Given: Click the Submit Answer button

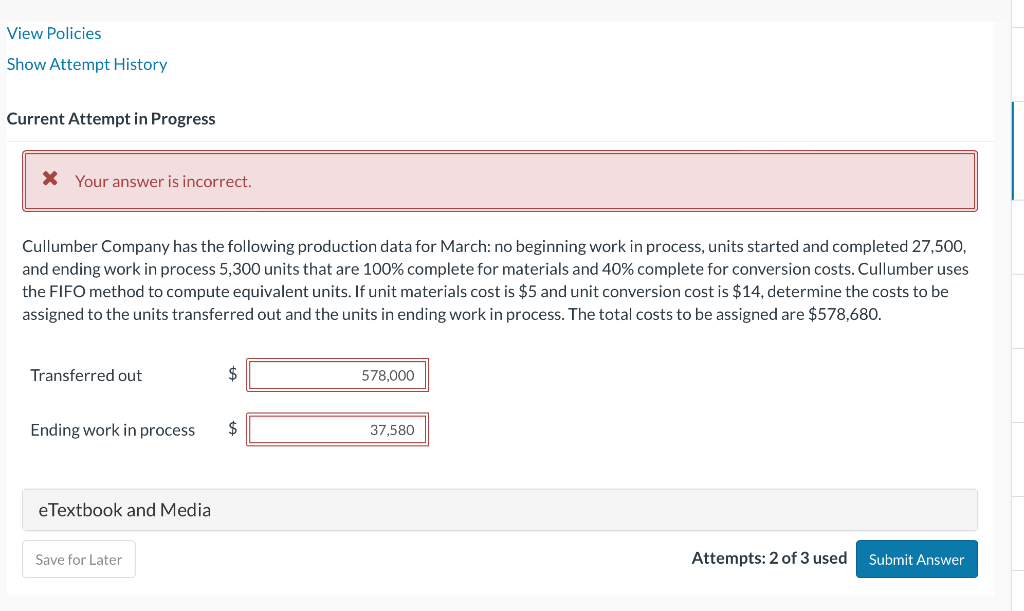Looking at the screenshot, I should pyautogui.click(x=916, y=559).
